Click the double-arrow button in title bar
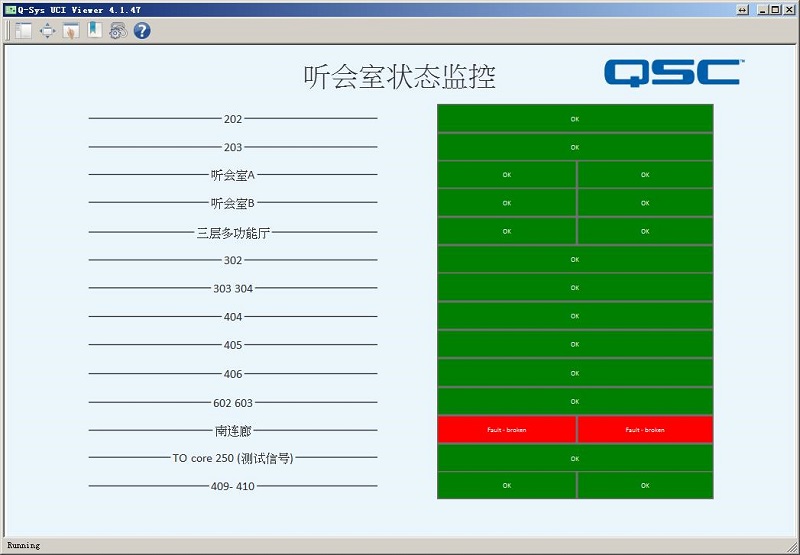This screenshot has width=800, height=555. coord(743,10)
